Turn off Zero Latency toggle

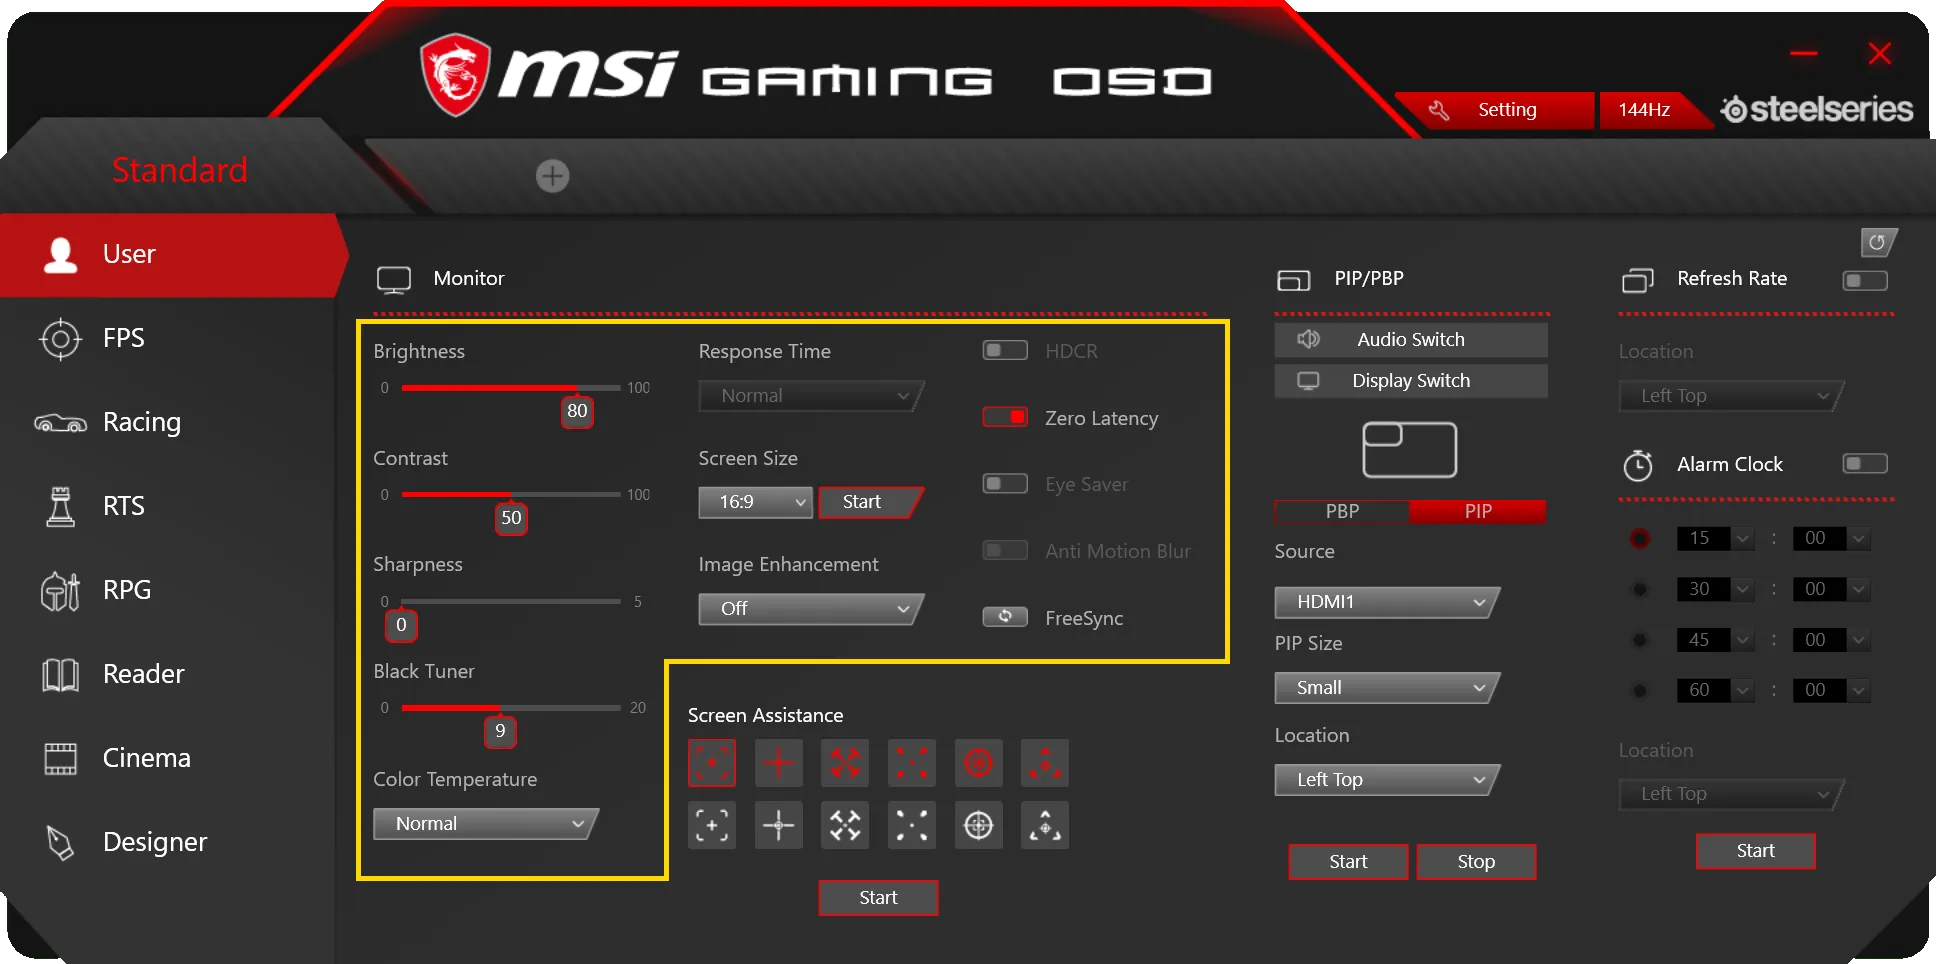point(1005,417)
